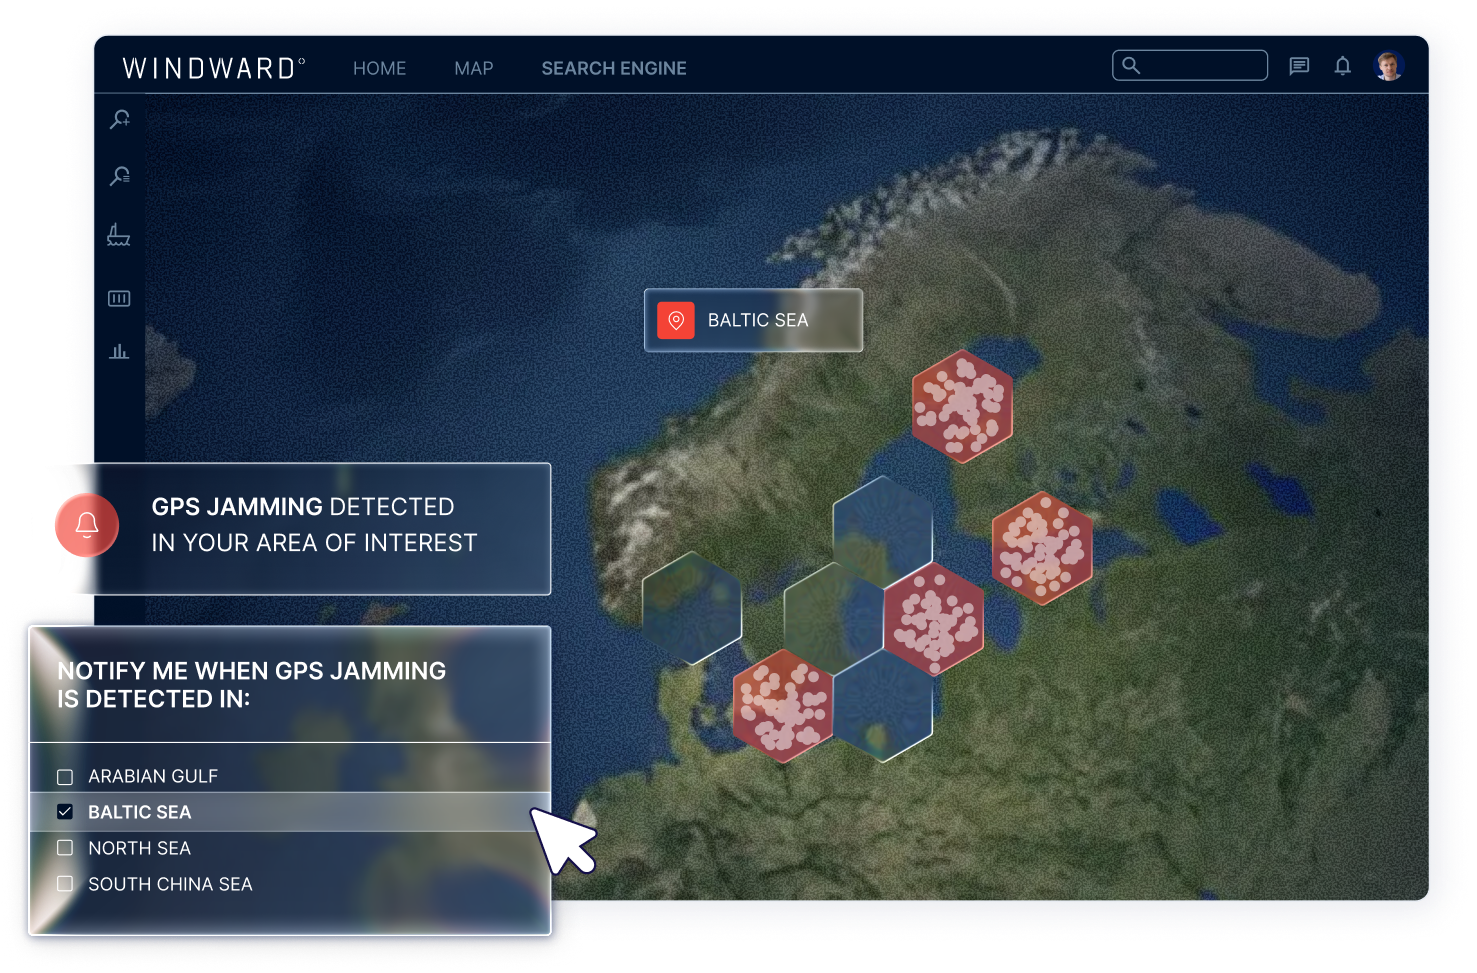Uncheck the Baltic Sea checkbox
Viewport: 1477px width, 973px height.
click(65, 812)
